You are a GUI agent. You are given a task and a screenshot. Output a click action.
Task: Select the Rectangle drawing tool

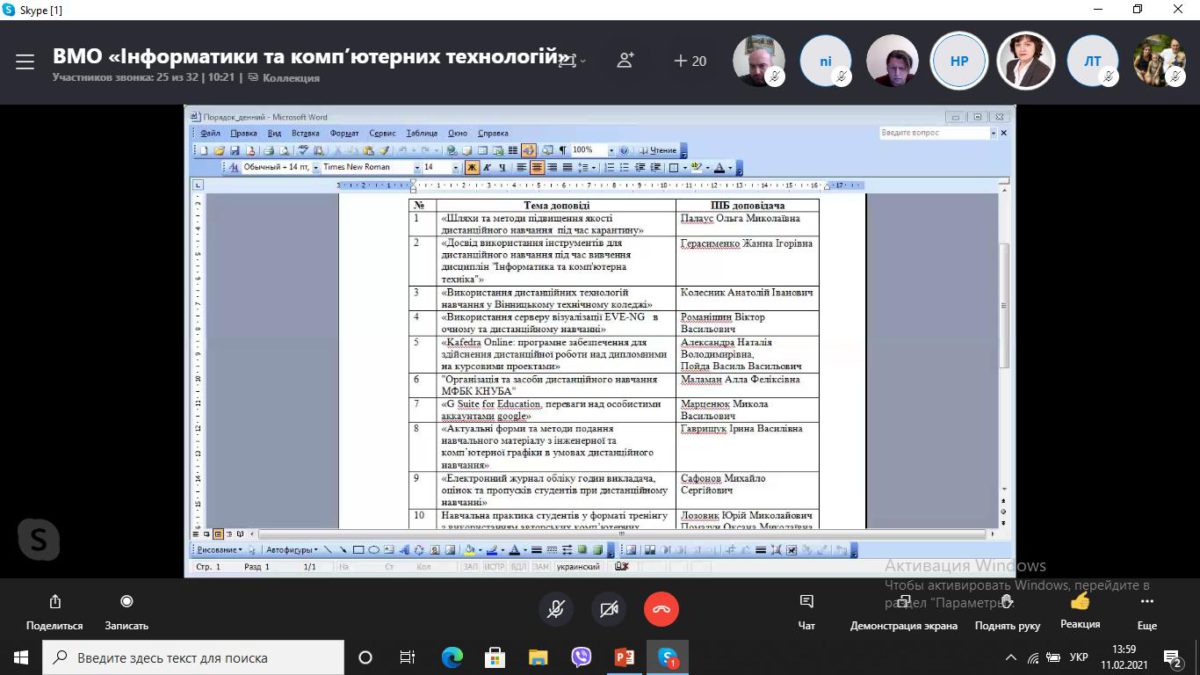[358, 550]
